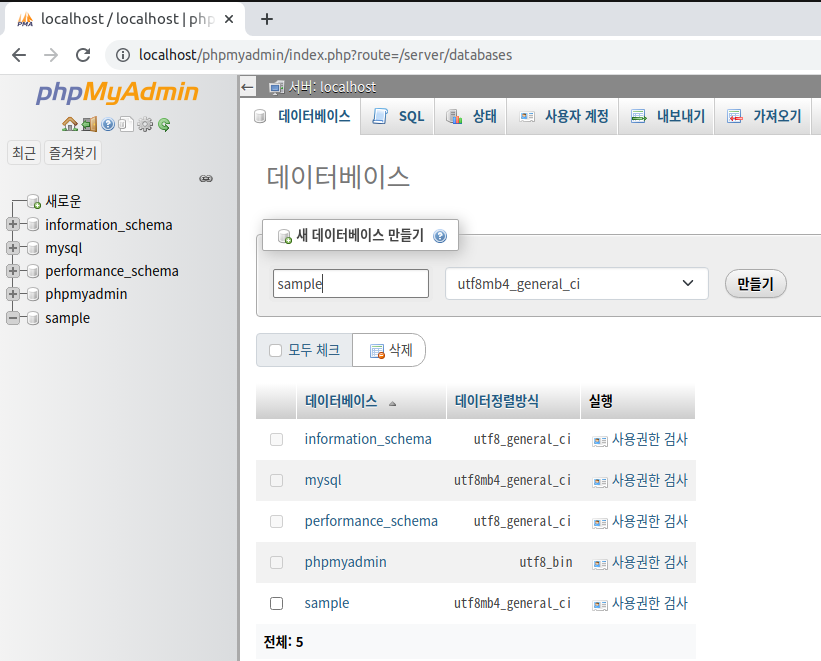The image size is (821, 661).
Task: Show the 즐겨찾기 favorites list
Action: click(73, 153)
